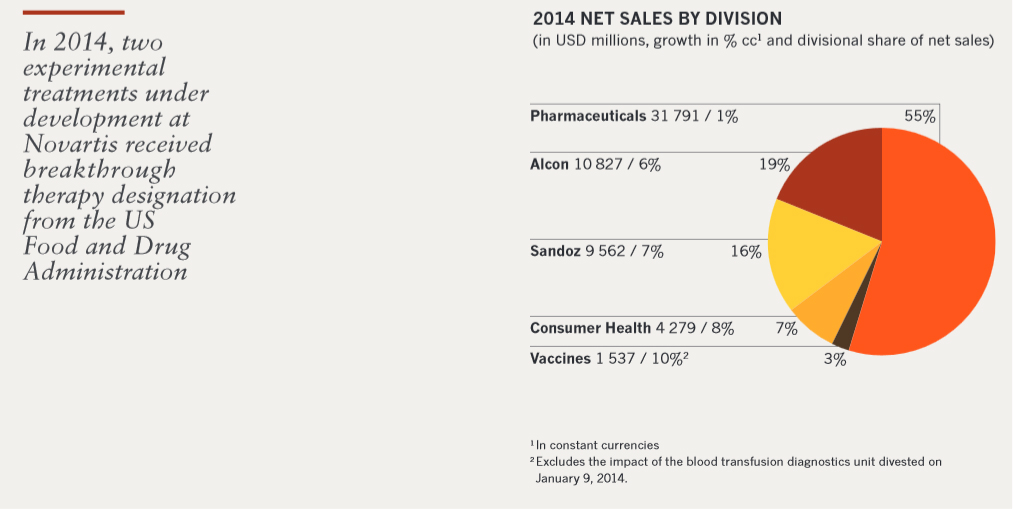
Task: Click the 16% share value
Action: pyautogui.click(x=746, y=251)
